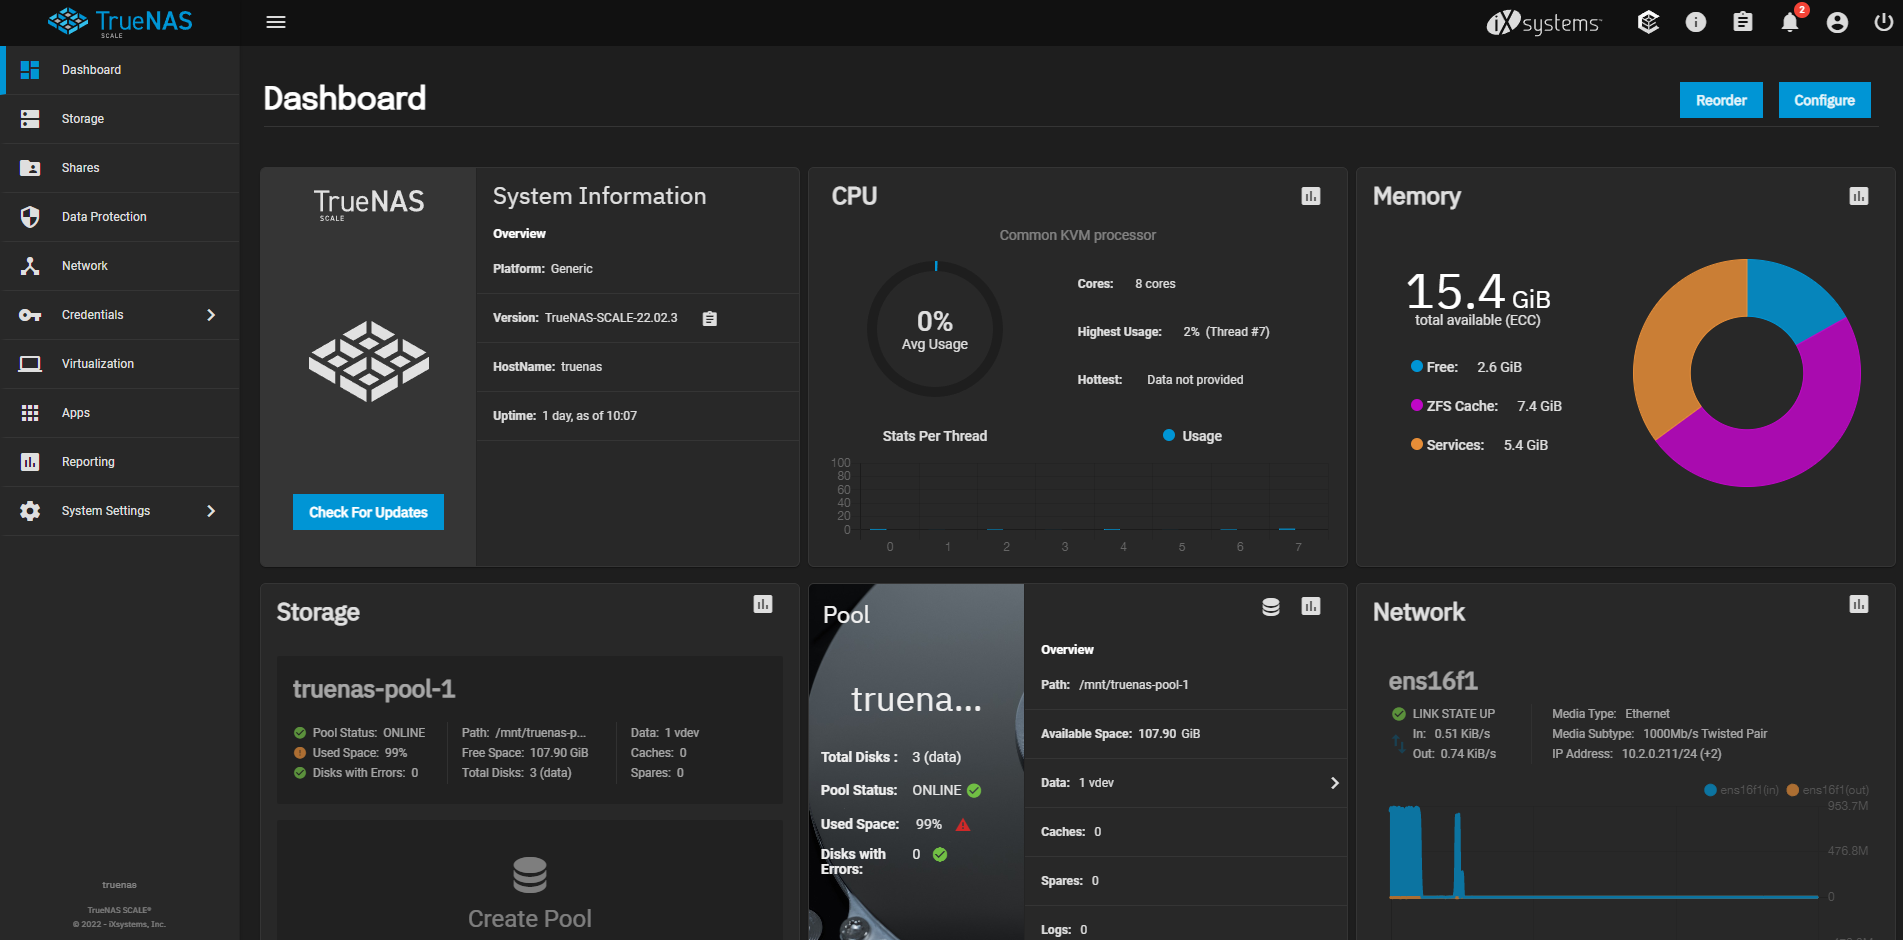Click Uptime 1 day text
1903x940 pixels.
point(565,416)
